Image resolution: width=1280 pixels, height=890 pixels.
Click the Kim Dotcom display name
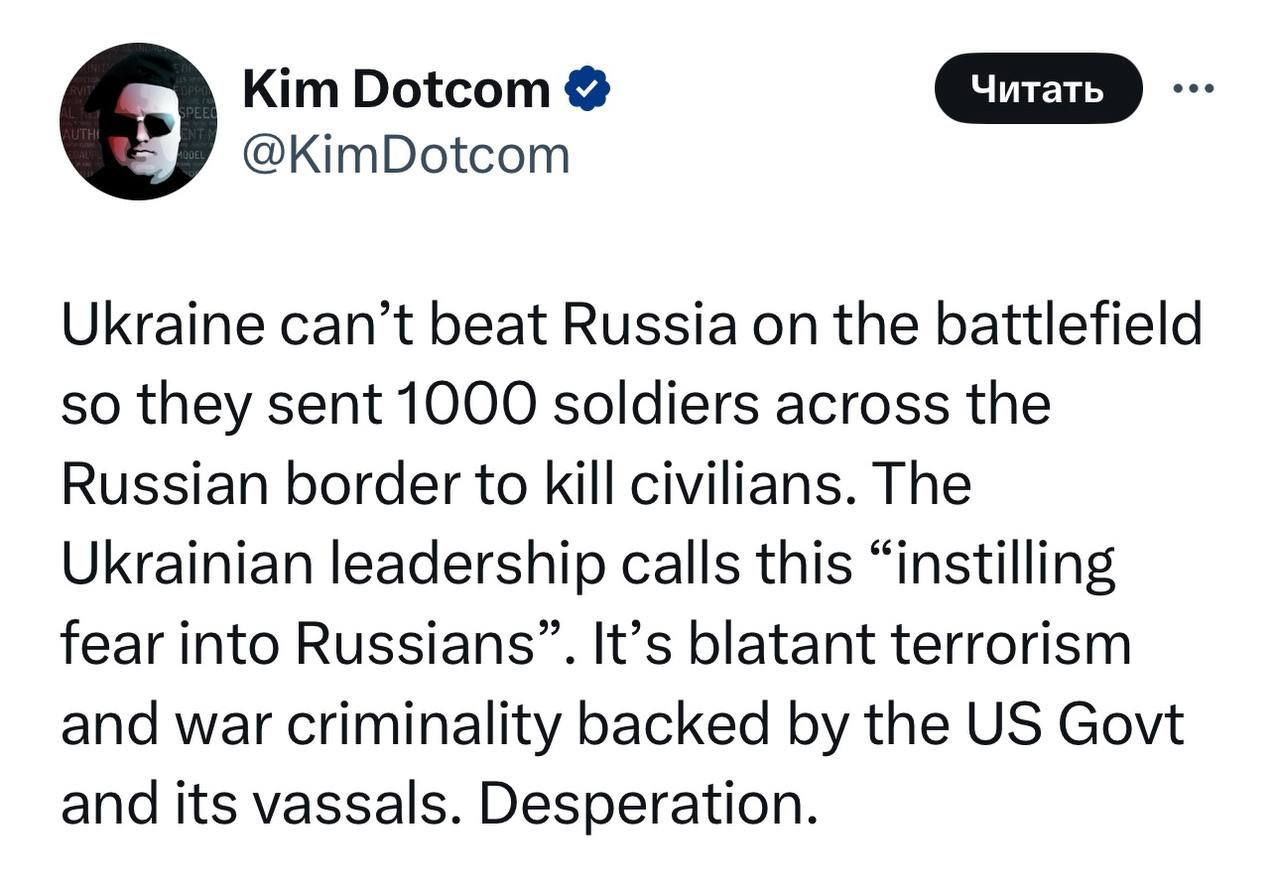pos(397,91)
